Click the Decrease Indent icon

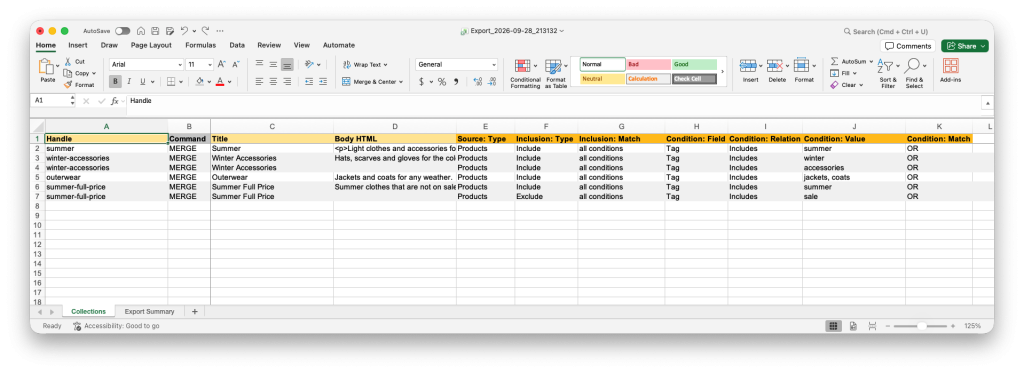[308, 82]
